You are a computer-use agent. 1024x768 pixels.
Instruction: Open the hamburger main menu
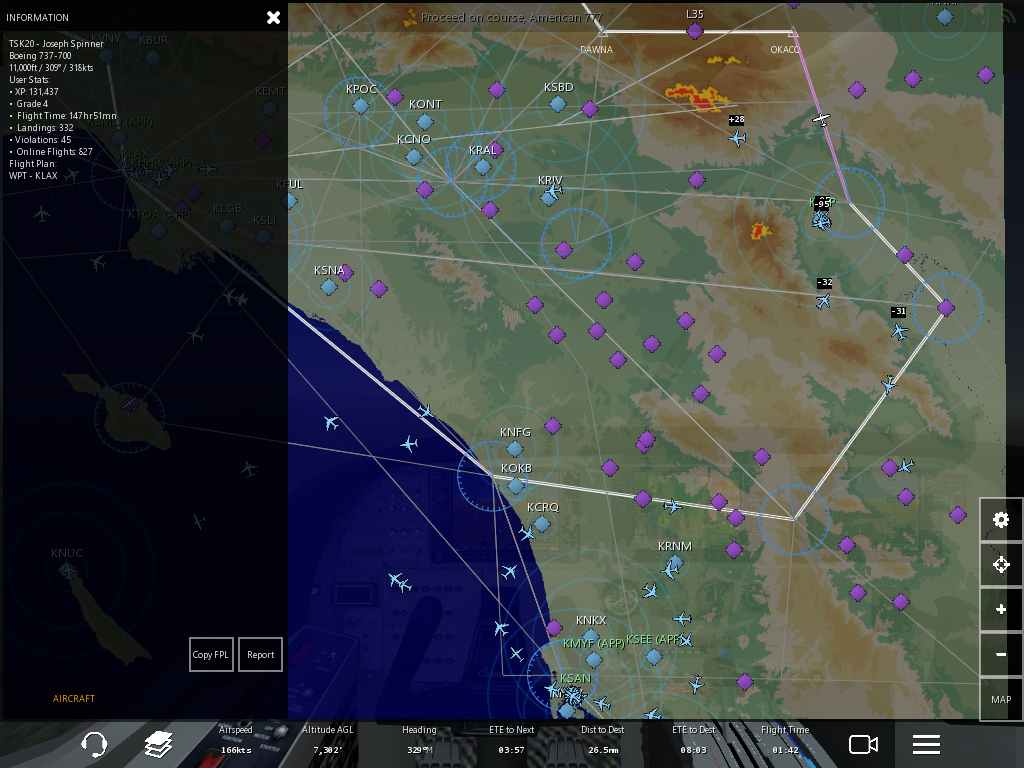click(926, 744)
